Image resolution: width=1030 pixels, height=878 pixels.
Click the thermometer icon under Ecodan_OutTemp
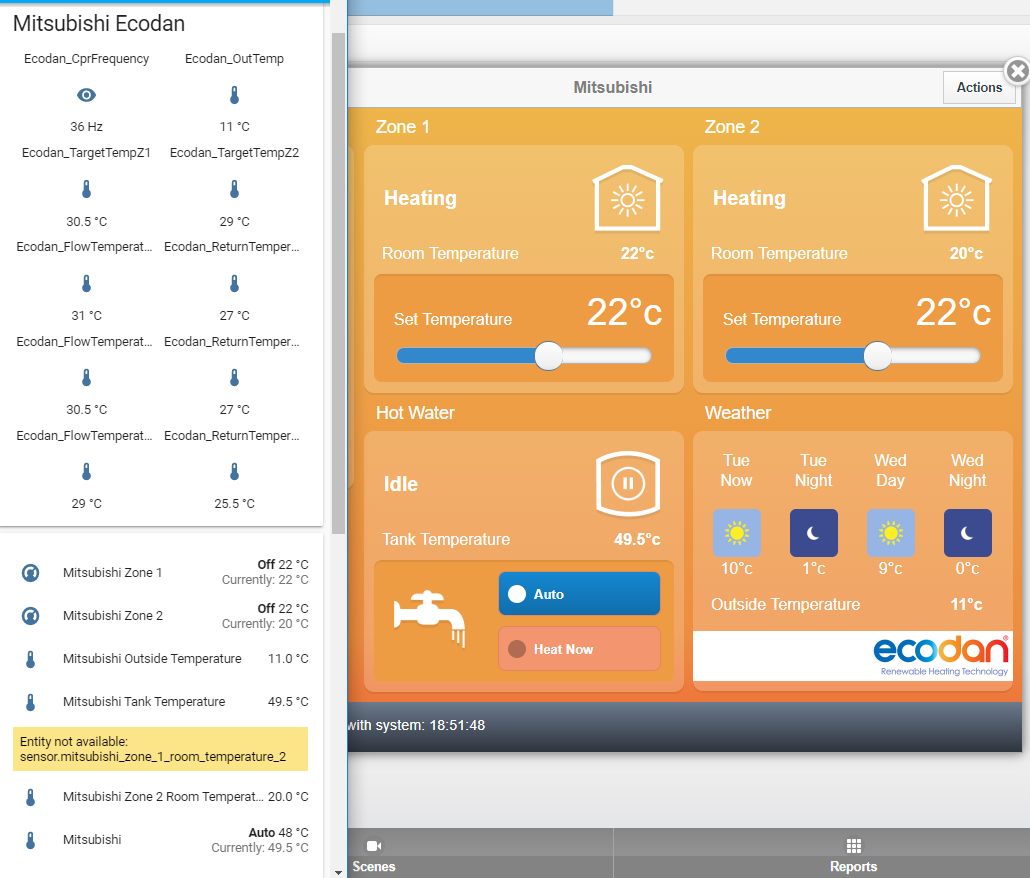233,95
